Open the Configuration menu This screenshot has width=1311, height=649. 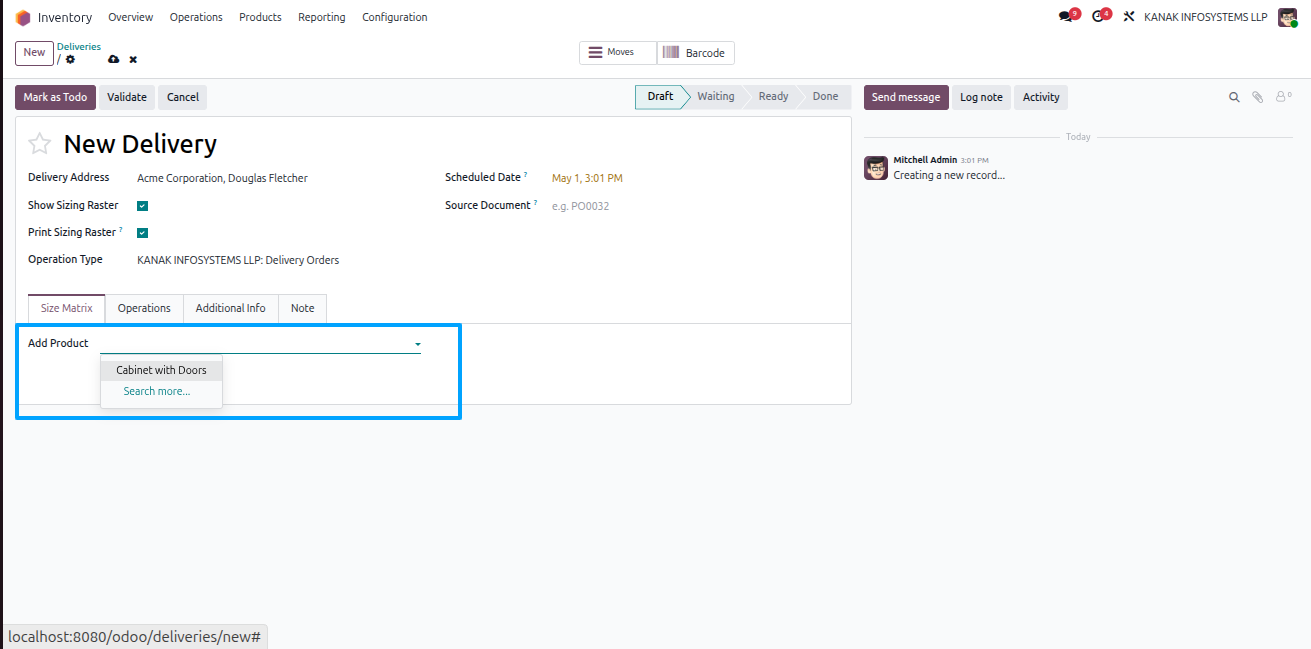394,17
